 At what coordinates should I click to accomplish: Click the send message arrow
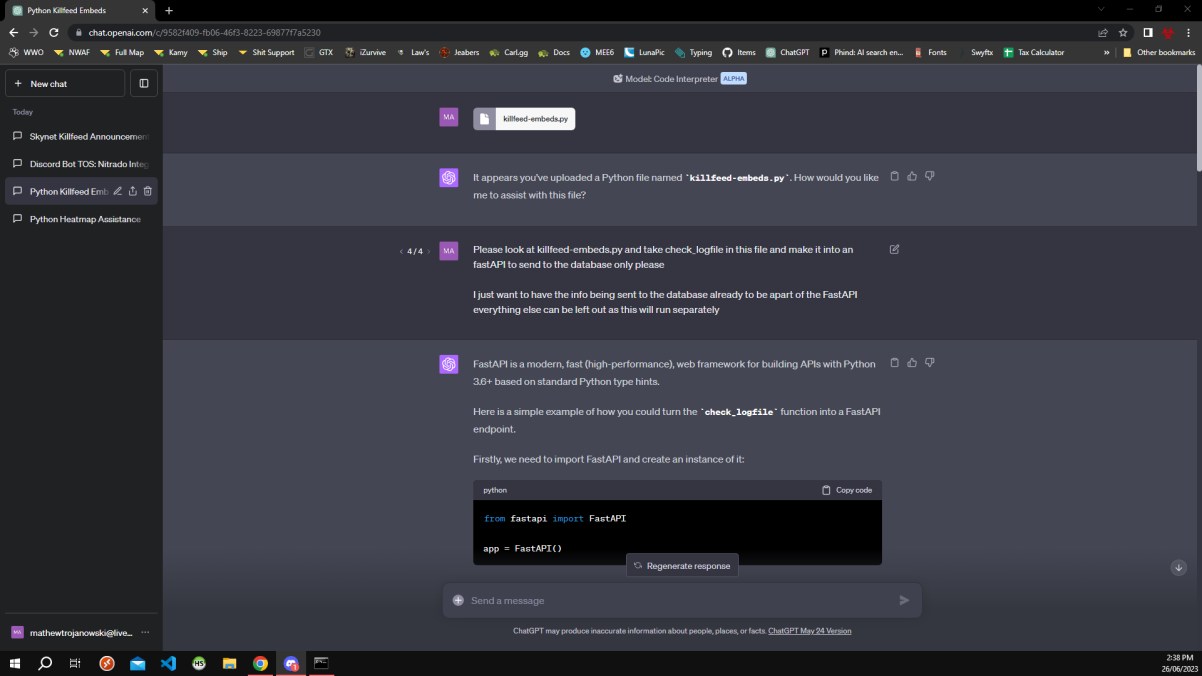pos(904,600)
